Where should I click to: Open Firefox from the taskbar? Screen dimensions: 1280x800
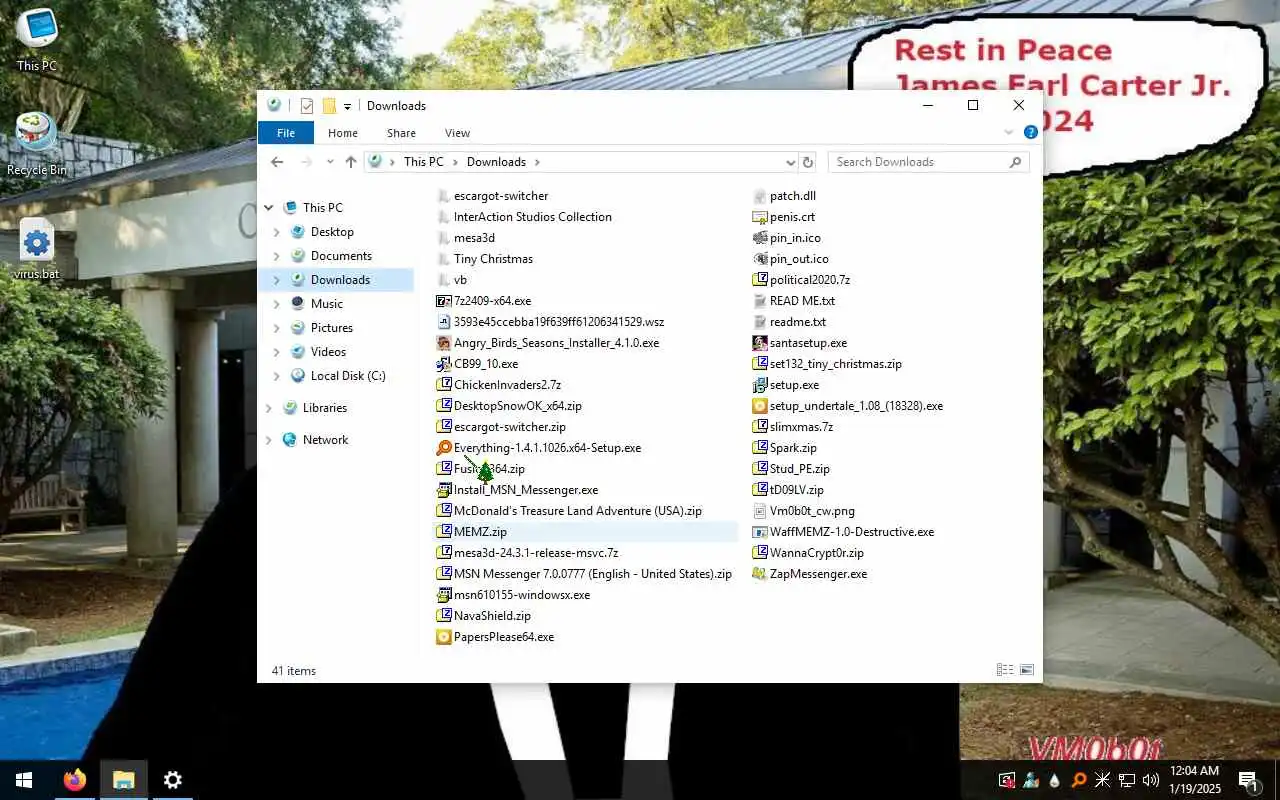point(75,780)
